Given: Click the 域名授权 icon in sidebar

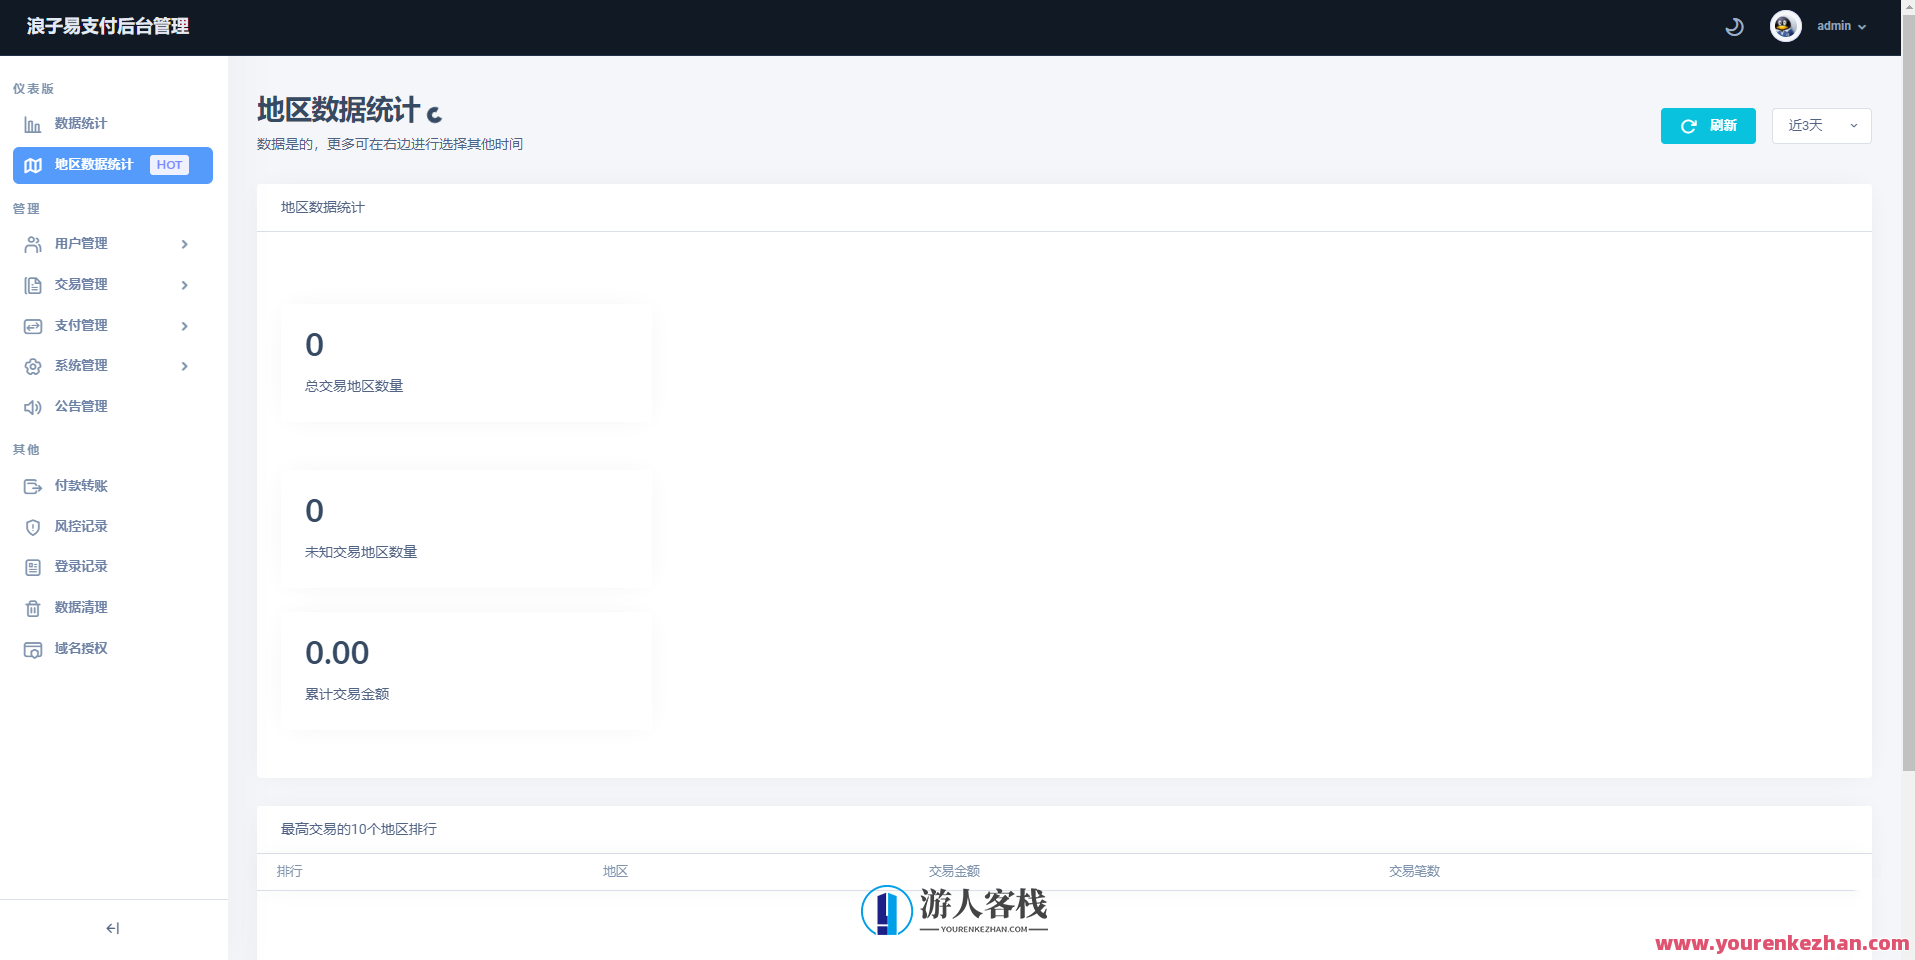Looking at the screenshot, I should point(33,650).
